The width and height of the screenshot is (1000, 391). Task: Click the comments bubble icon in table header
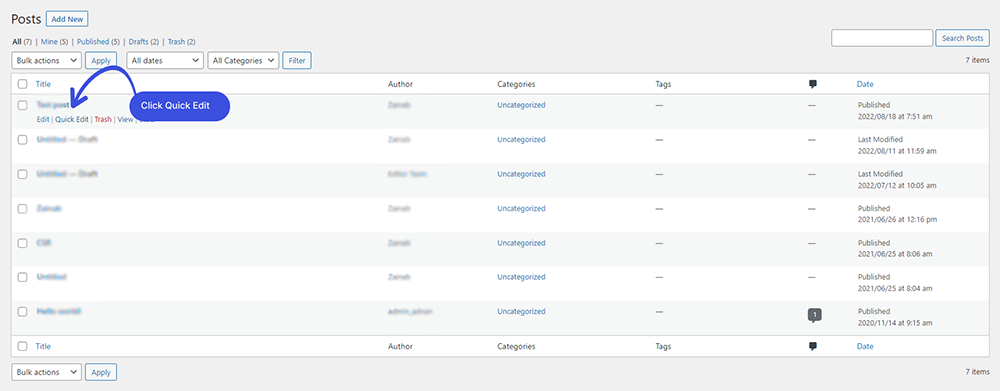click(812, 84)
